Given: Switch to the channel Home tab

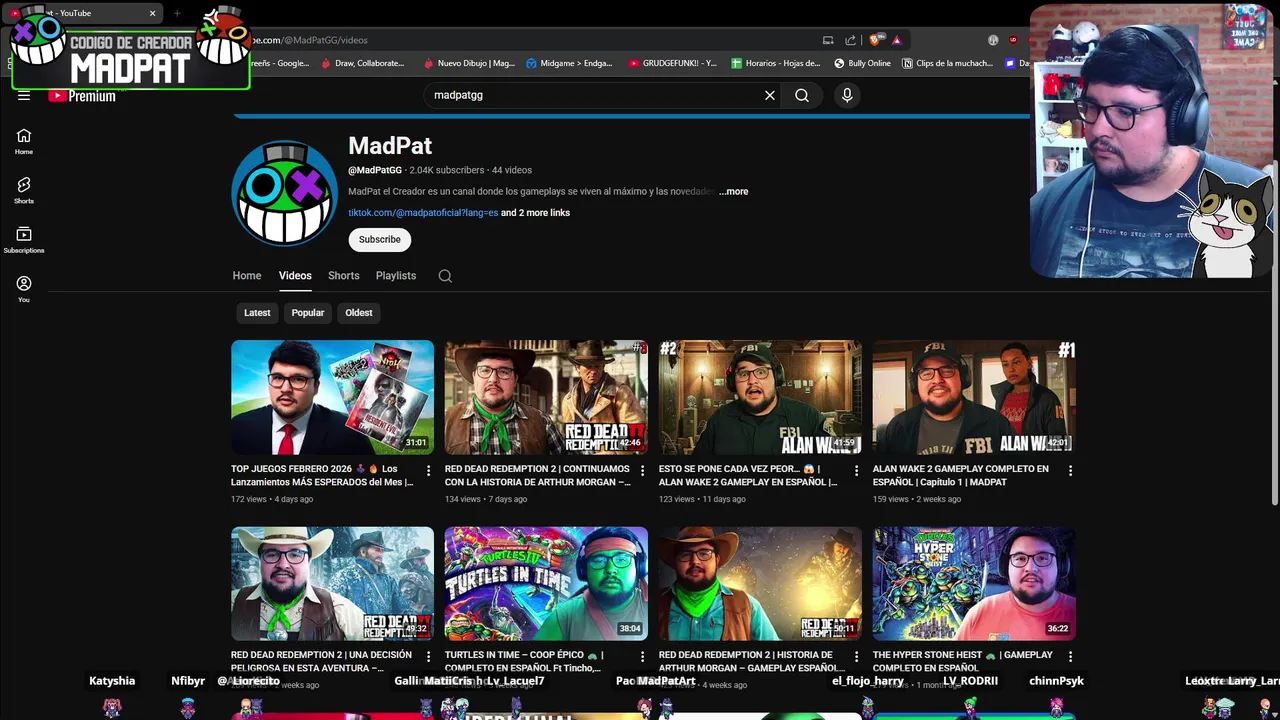Looking at the screenshot, I should coord(247,276).
